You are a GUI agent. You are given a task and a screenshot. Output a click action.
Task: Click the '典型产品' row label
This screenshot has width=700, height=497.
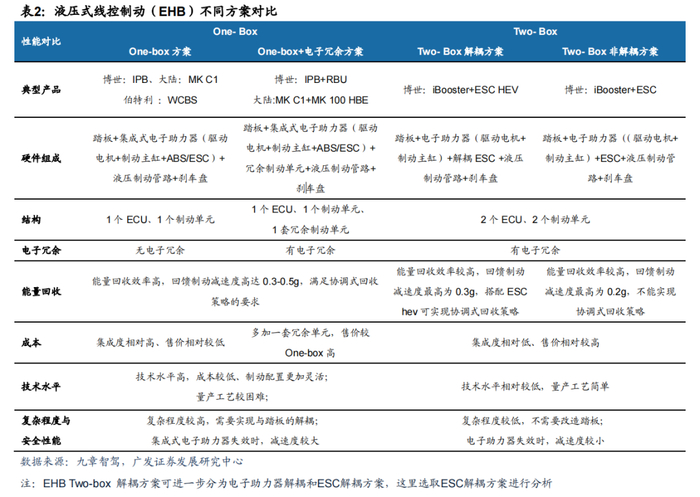41,90
